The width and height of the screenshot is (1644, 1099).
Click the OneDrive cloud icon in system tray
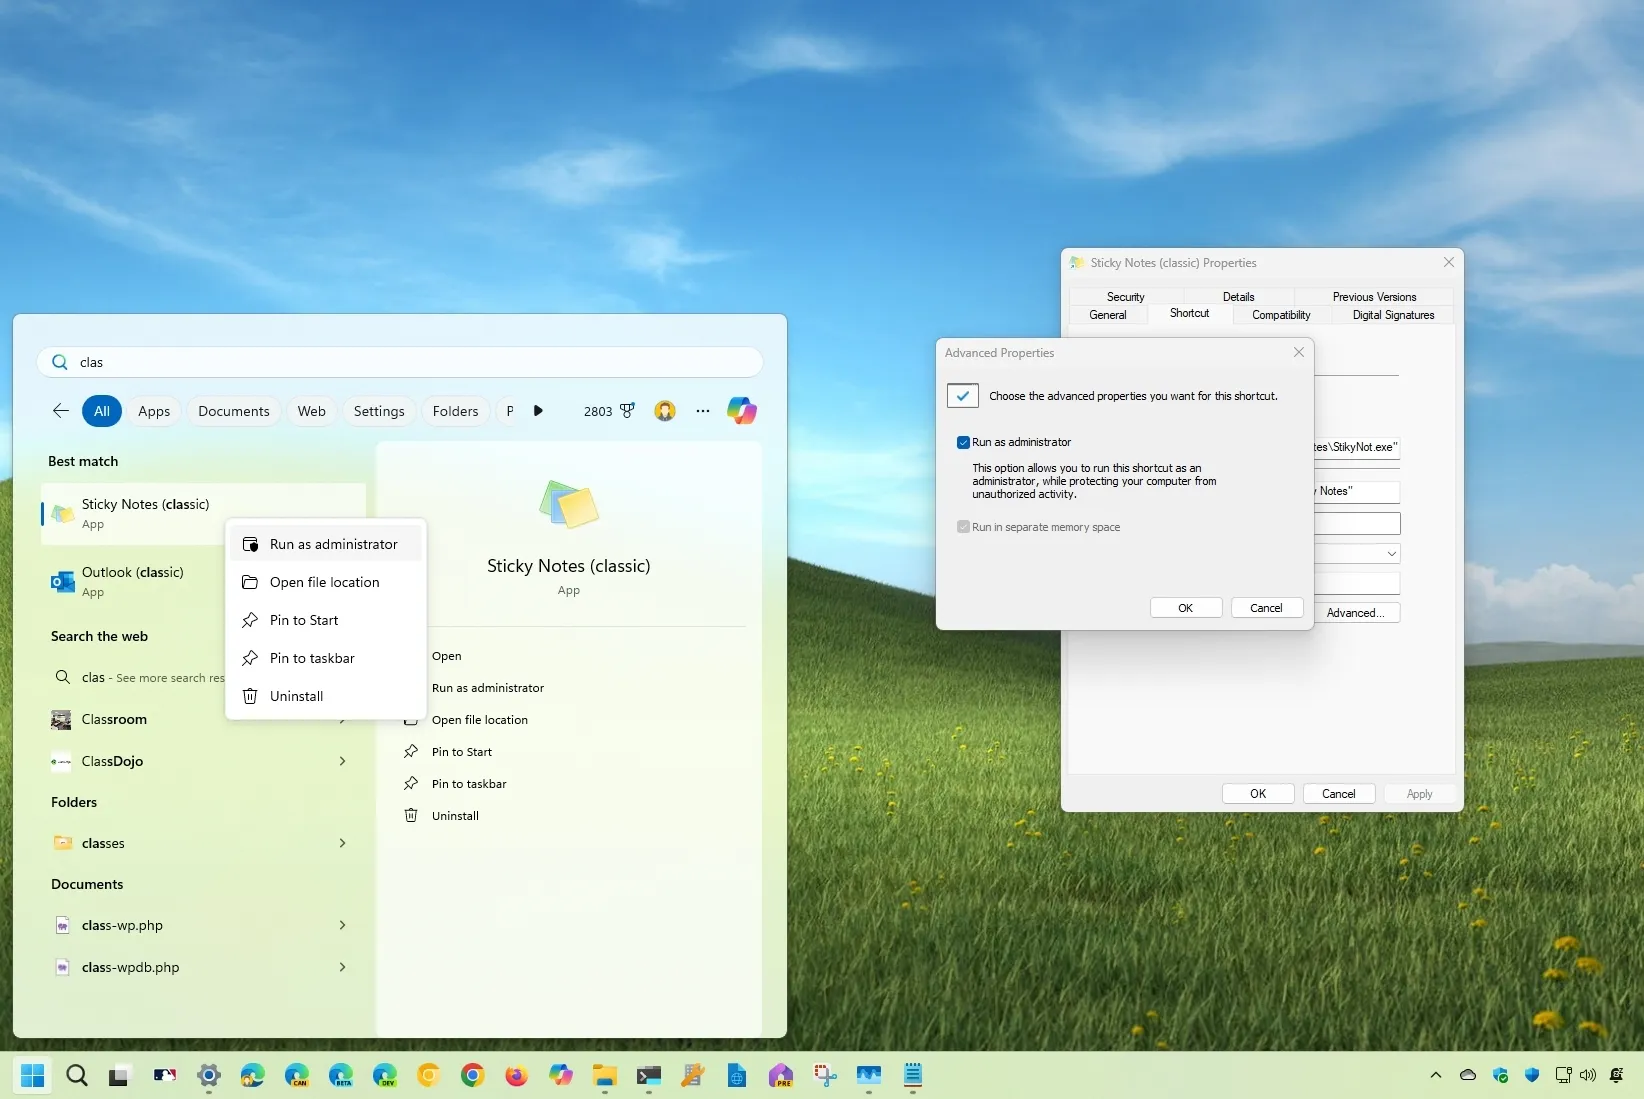tap(1468, 1076)
